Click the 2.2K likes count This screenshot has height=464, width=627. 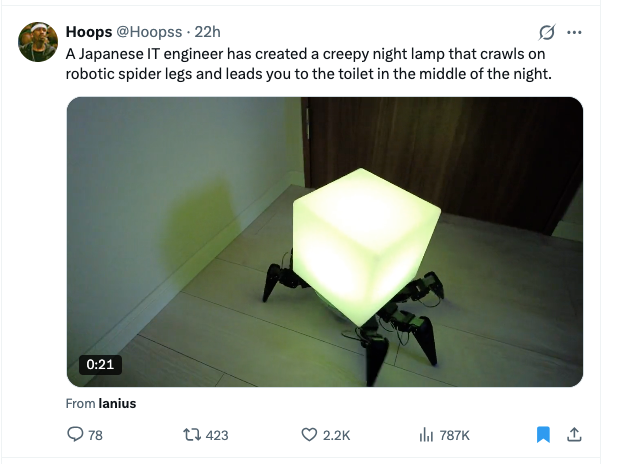pos(336,435)
